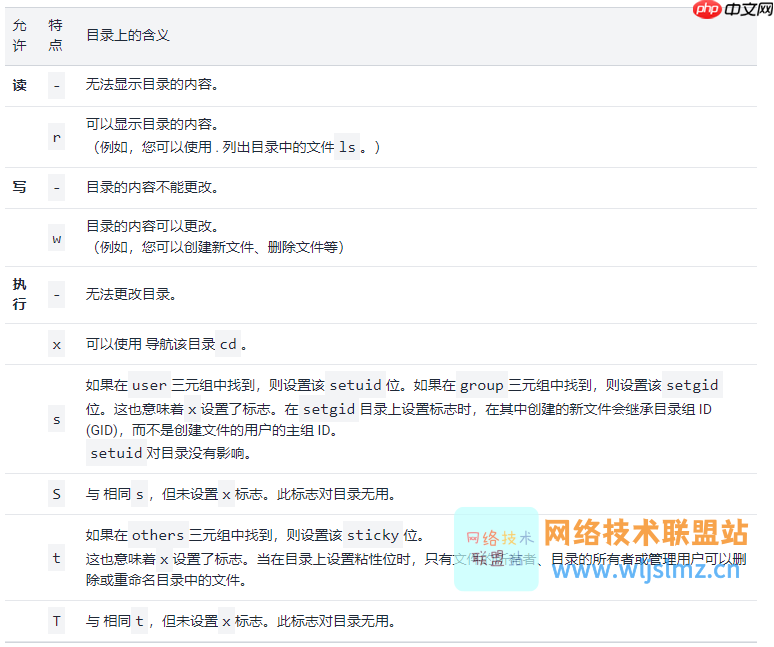Image resolution: width=774 pixels, height=647 pixels.
Task: Click the dash cell in 读 row
Action: tap(56, 86)
